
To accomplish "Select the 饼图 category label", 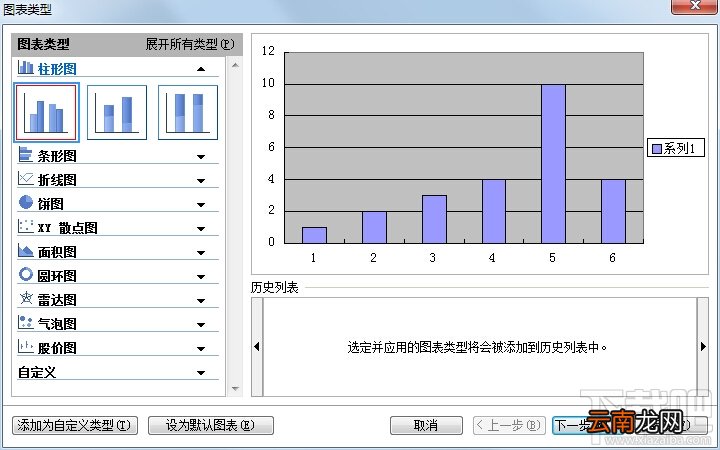I will pyautogui.click(x=51, y=204).
